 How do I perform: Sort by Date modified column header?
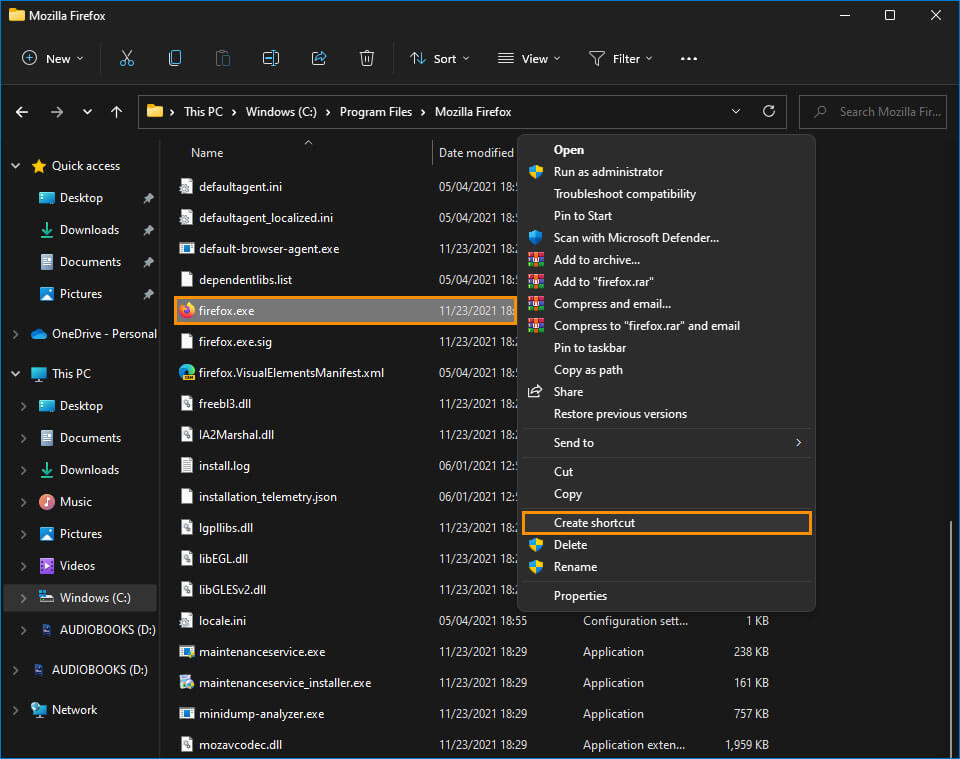point(476,153)
